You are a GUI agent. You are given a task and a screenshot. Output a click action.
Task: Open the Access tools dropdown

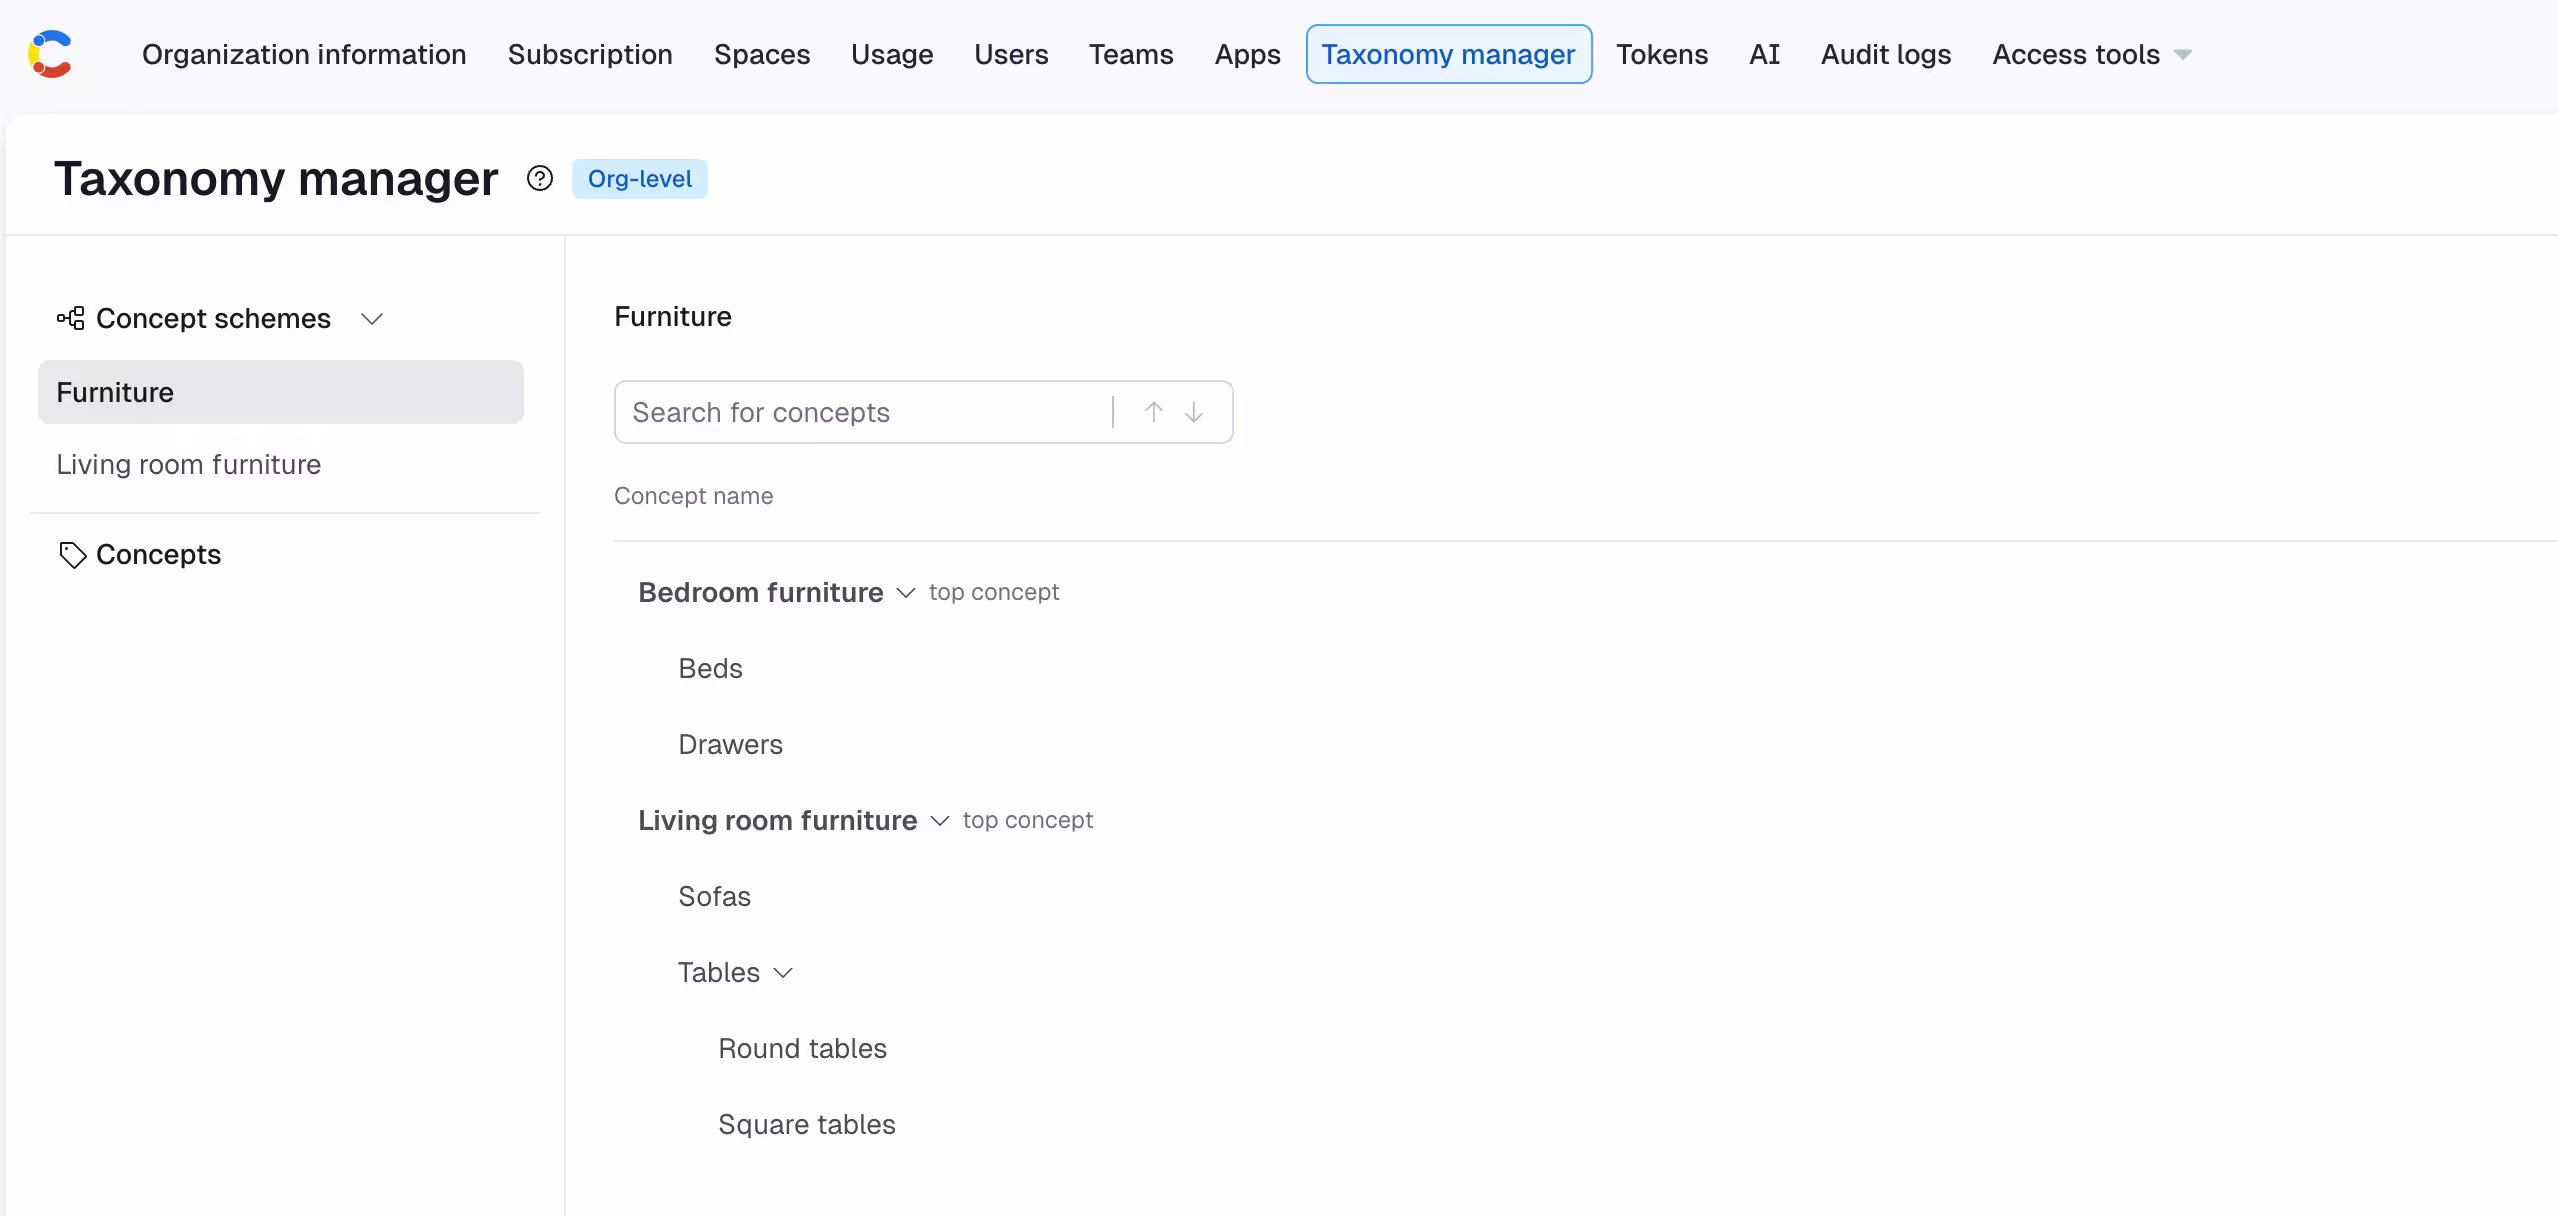(2092, 54)
